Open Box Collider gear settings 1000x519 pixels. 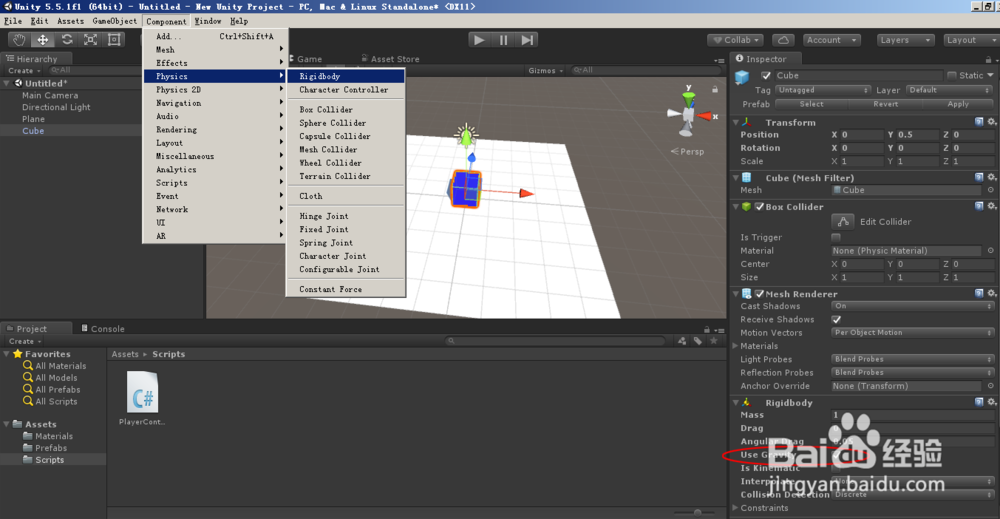tap(991, 206)
